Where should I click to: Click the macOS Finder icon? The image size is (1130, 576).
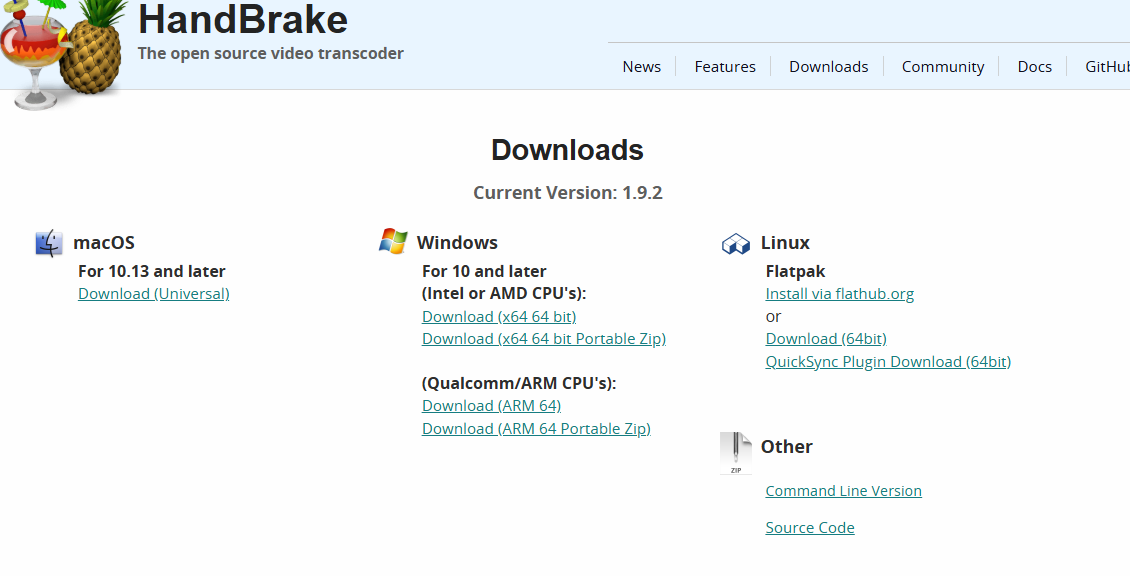[49, 244]
